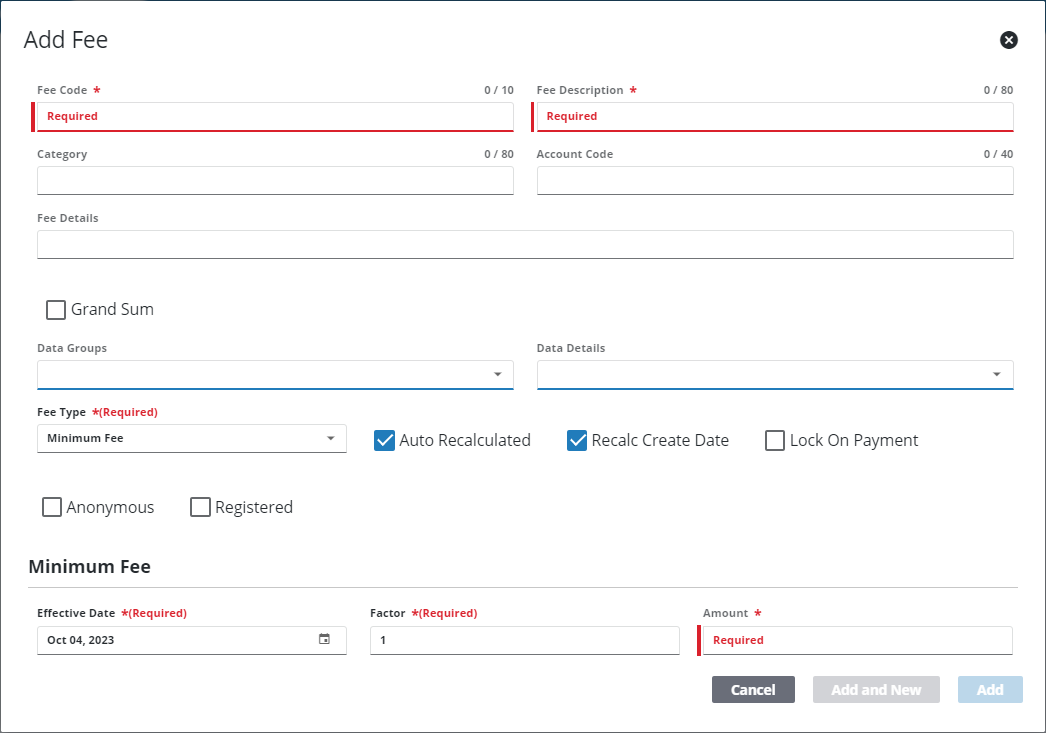Click the Add and New button
This screenshot has width=1046, height=733.
click(876, 690)
